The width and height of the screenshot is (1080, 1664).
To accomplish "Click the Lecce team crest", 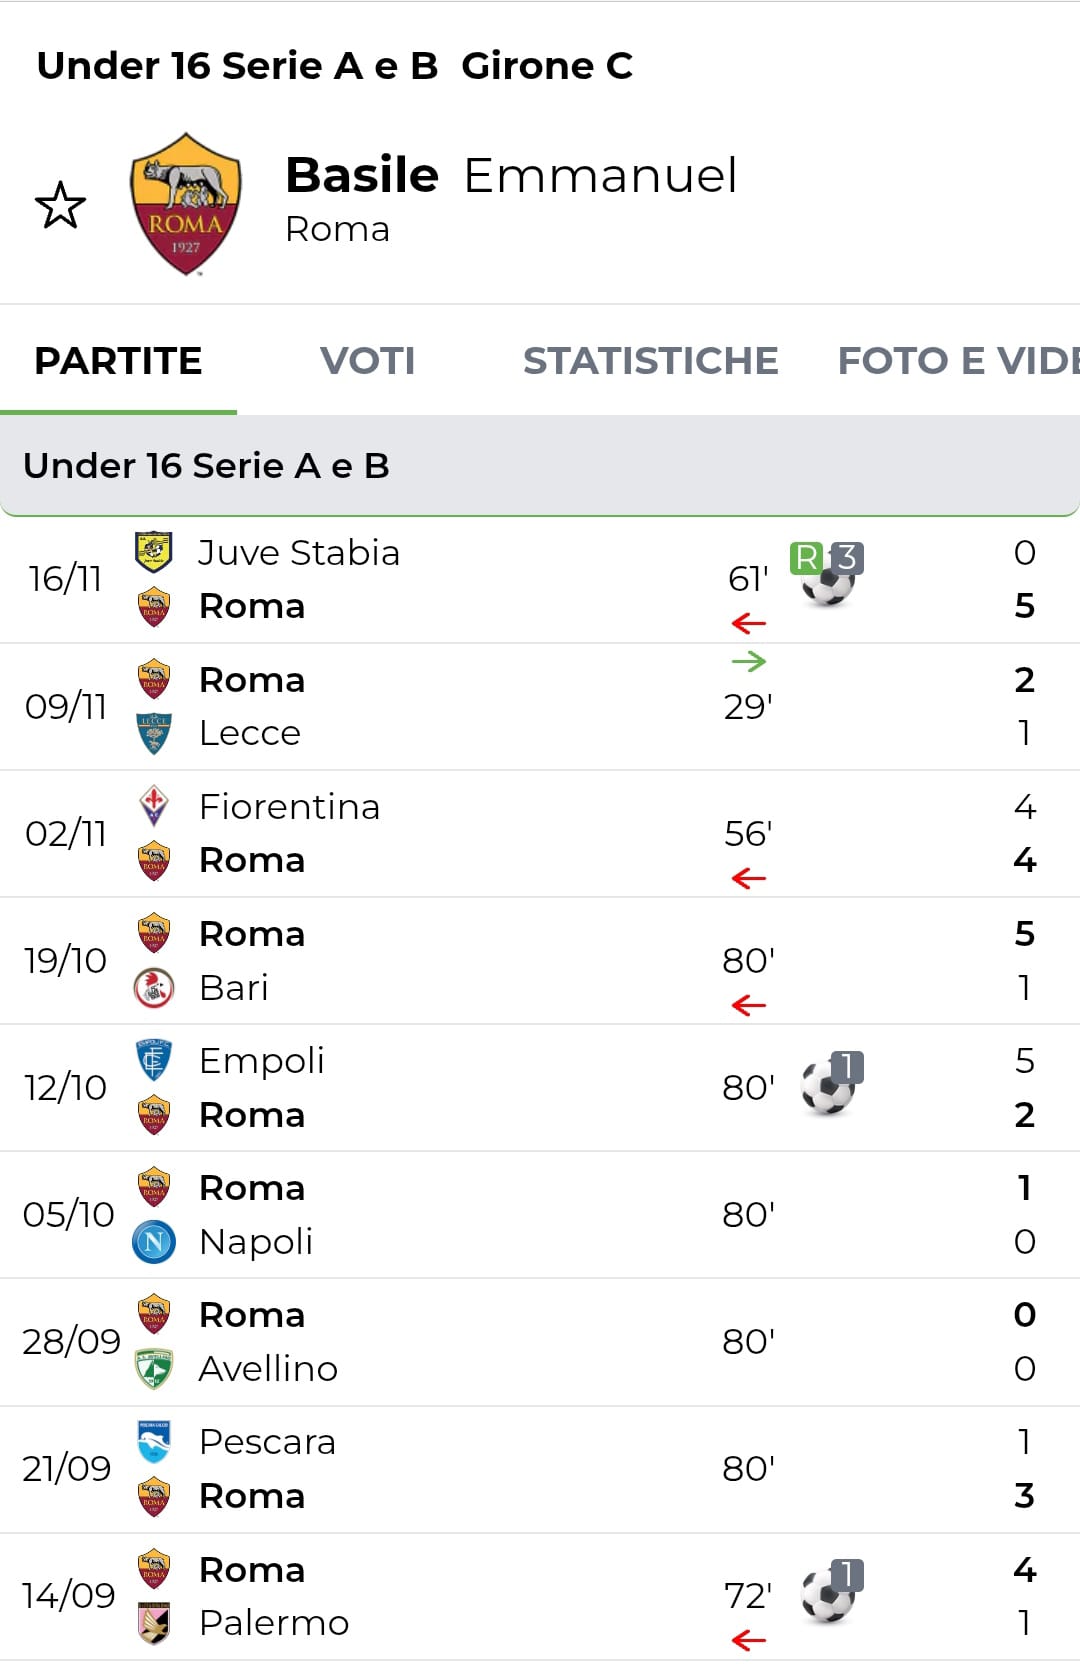I will click(x=154, y=733).
